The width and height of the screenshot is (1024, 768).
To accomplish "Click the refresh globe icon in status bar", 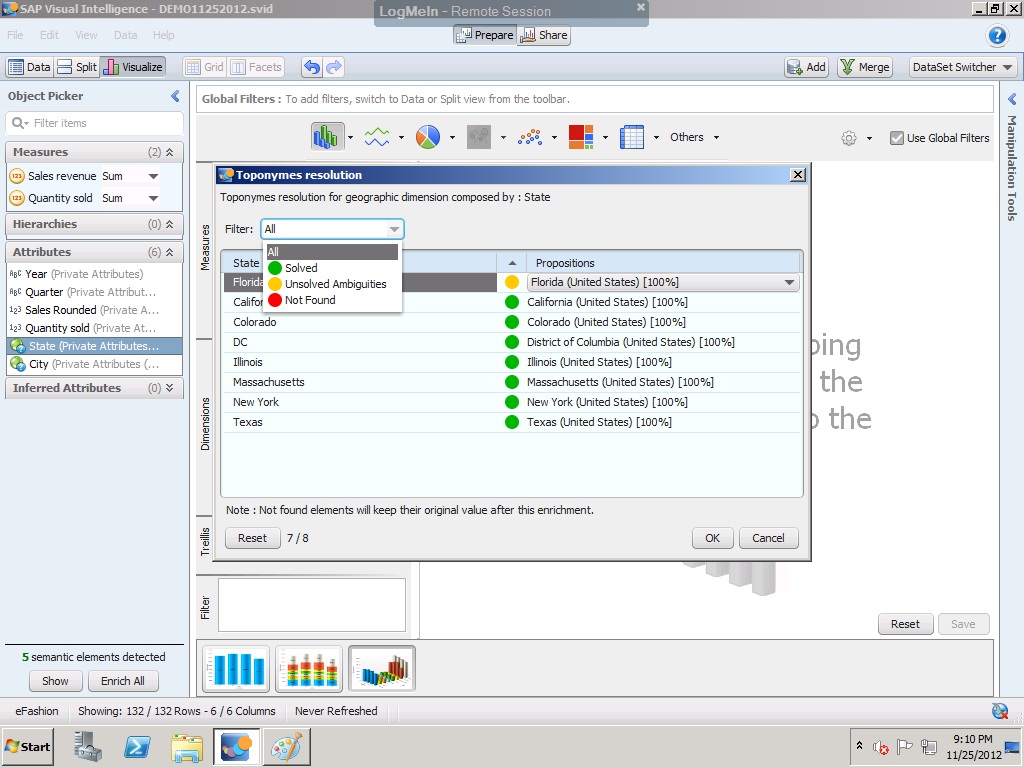I will coord(1000,711).
